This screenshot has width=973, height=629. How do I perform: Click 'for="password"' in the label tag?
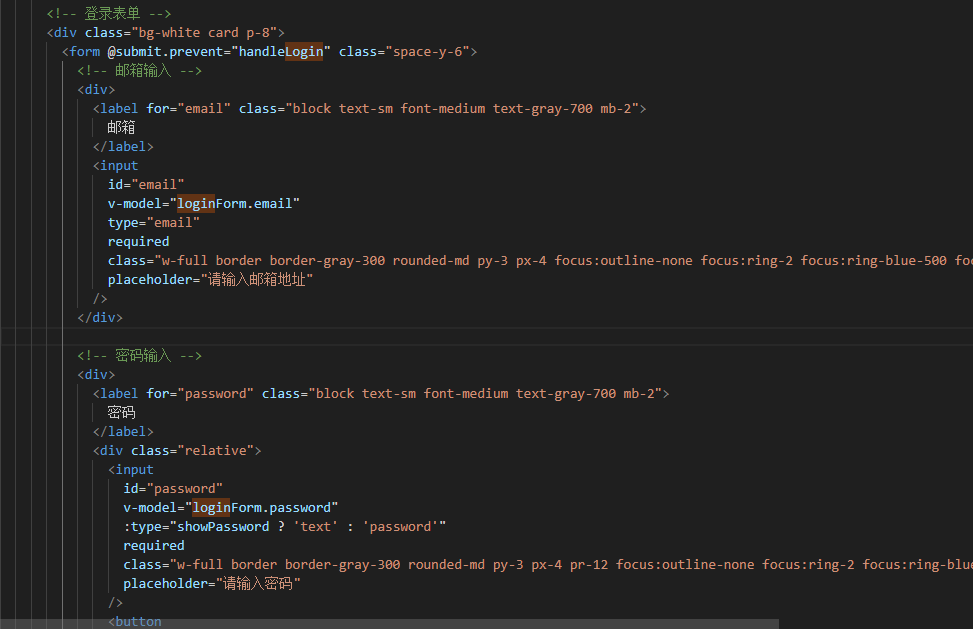point(200,394)
